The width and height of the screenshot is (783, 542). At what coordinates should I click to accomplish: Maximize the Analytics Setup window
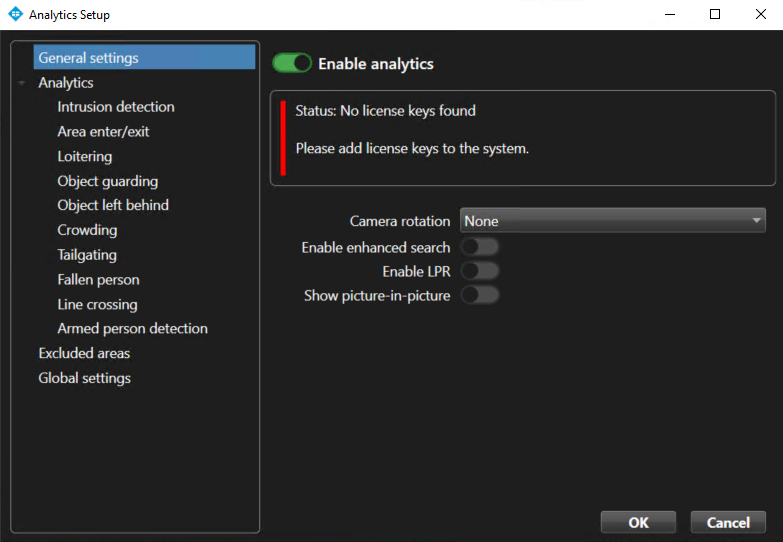point(715,15)
